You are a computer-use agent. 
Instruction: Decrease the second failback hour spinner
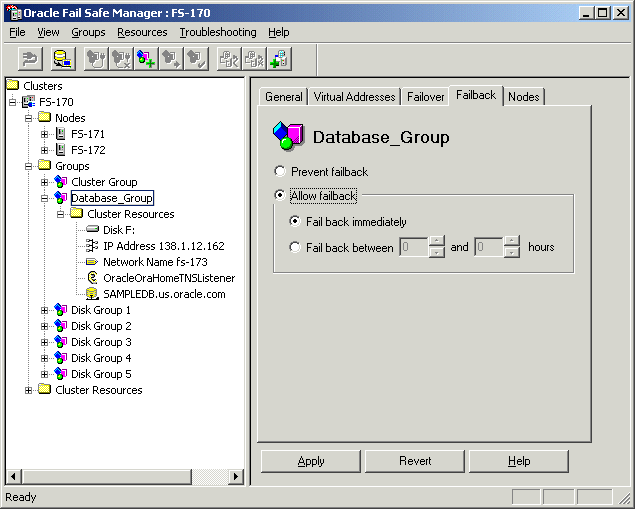click(x=512, y=253)
